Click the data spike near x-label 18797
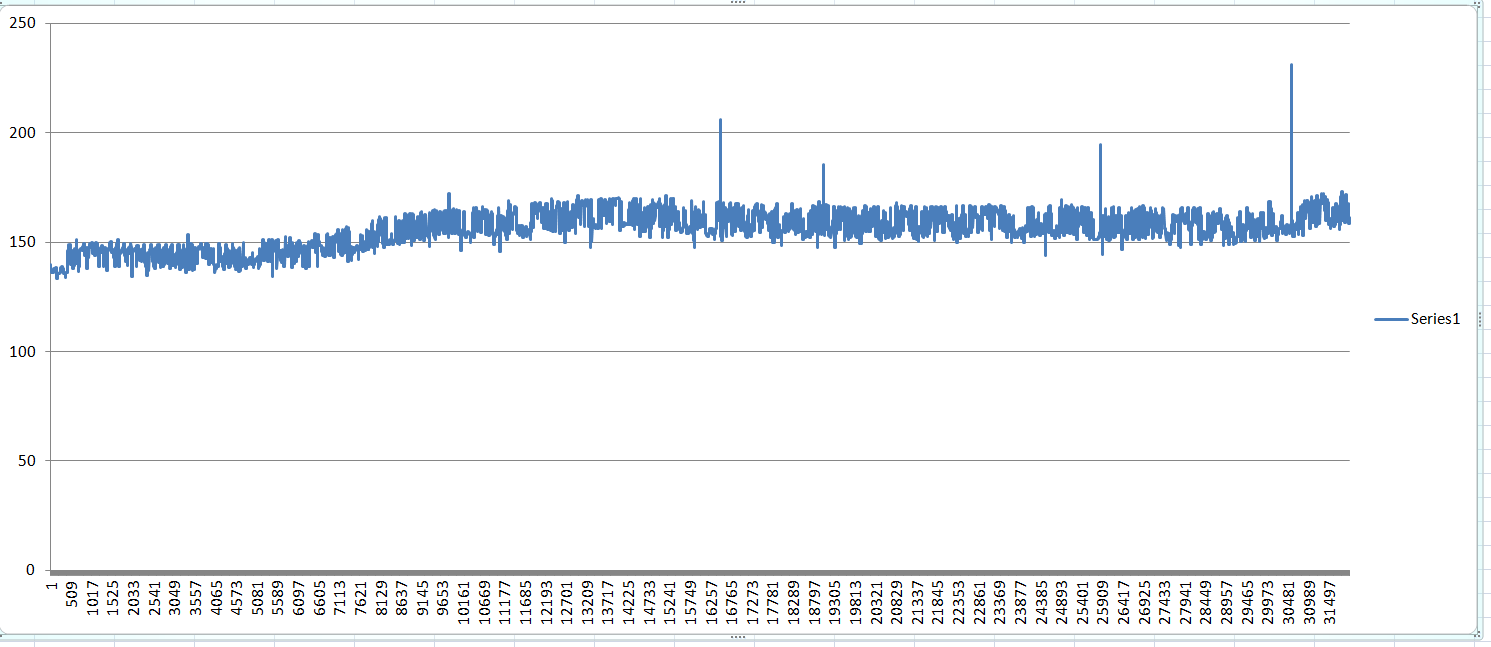This screenshot has height=647, width=1491. [823, 175]
